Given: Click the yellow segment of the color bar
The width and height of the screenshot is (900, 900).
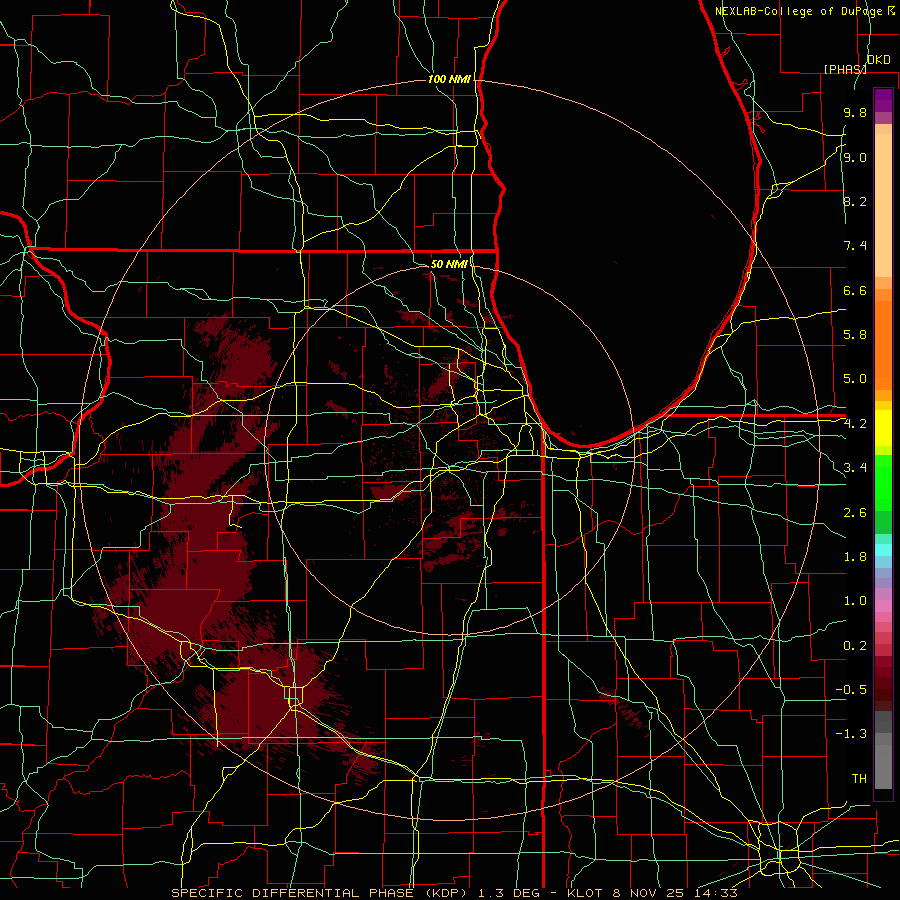Looking at the screenshot, I should 883,428.
